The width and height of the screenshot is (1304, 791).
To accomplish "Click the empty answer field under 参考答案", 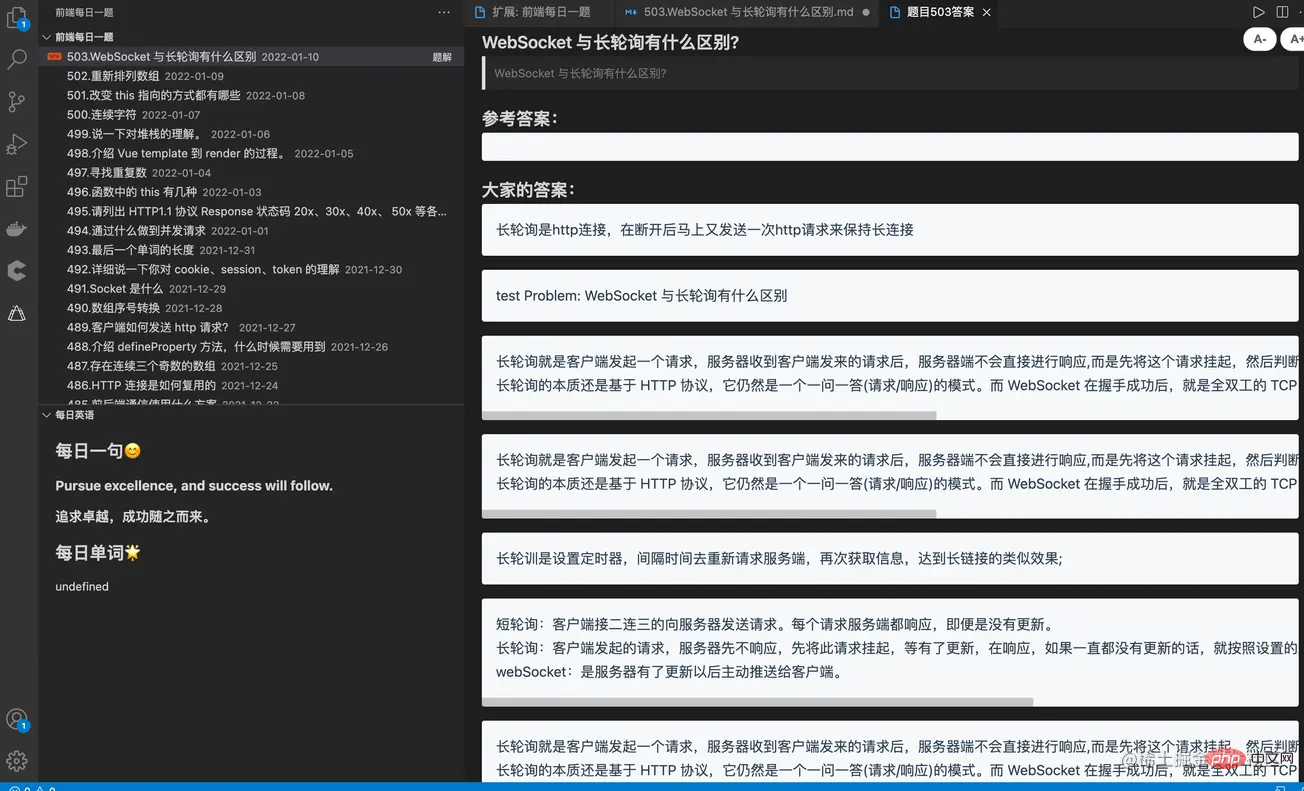I will pos(890,146).
